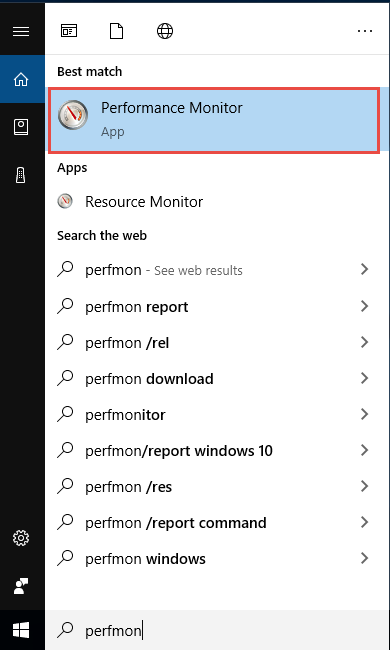390x650 pixels.
Task: Filter results by Documents icon
Action: click(x=116, y=31)
